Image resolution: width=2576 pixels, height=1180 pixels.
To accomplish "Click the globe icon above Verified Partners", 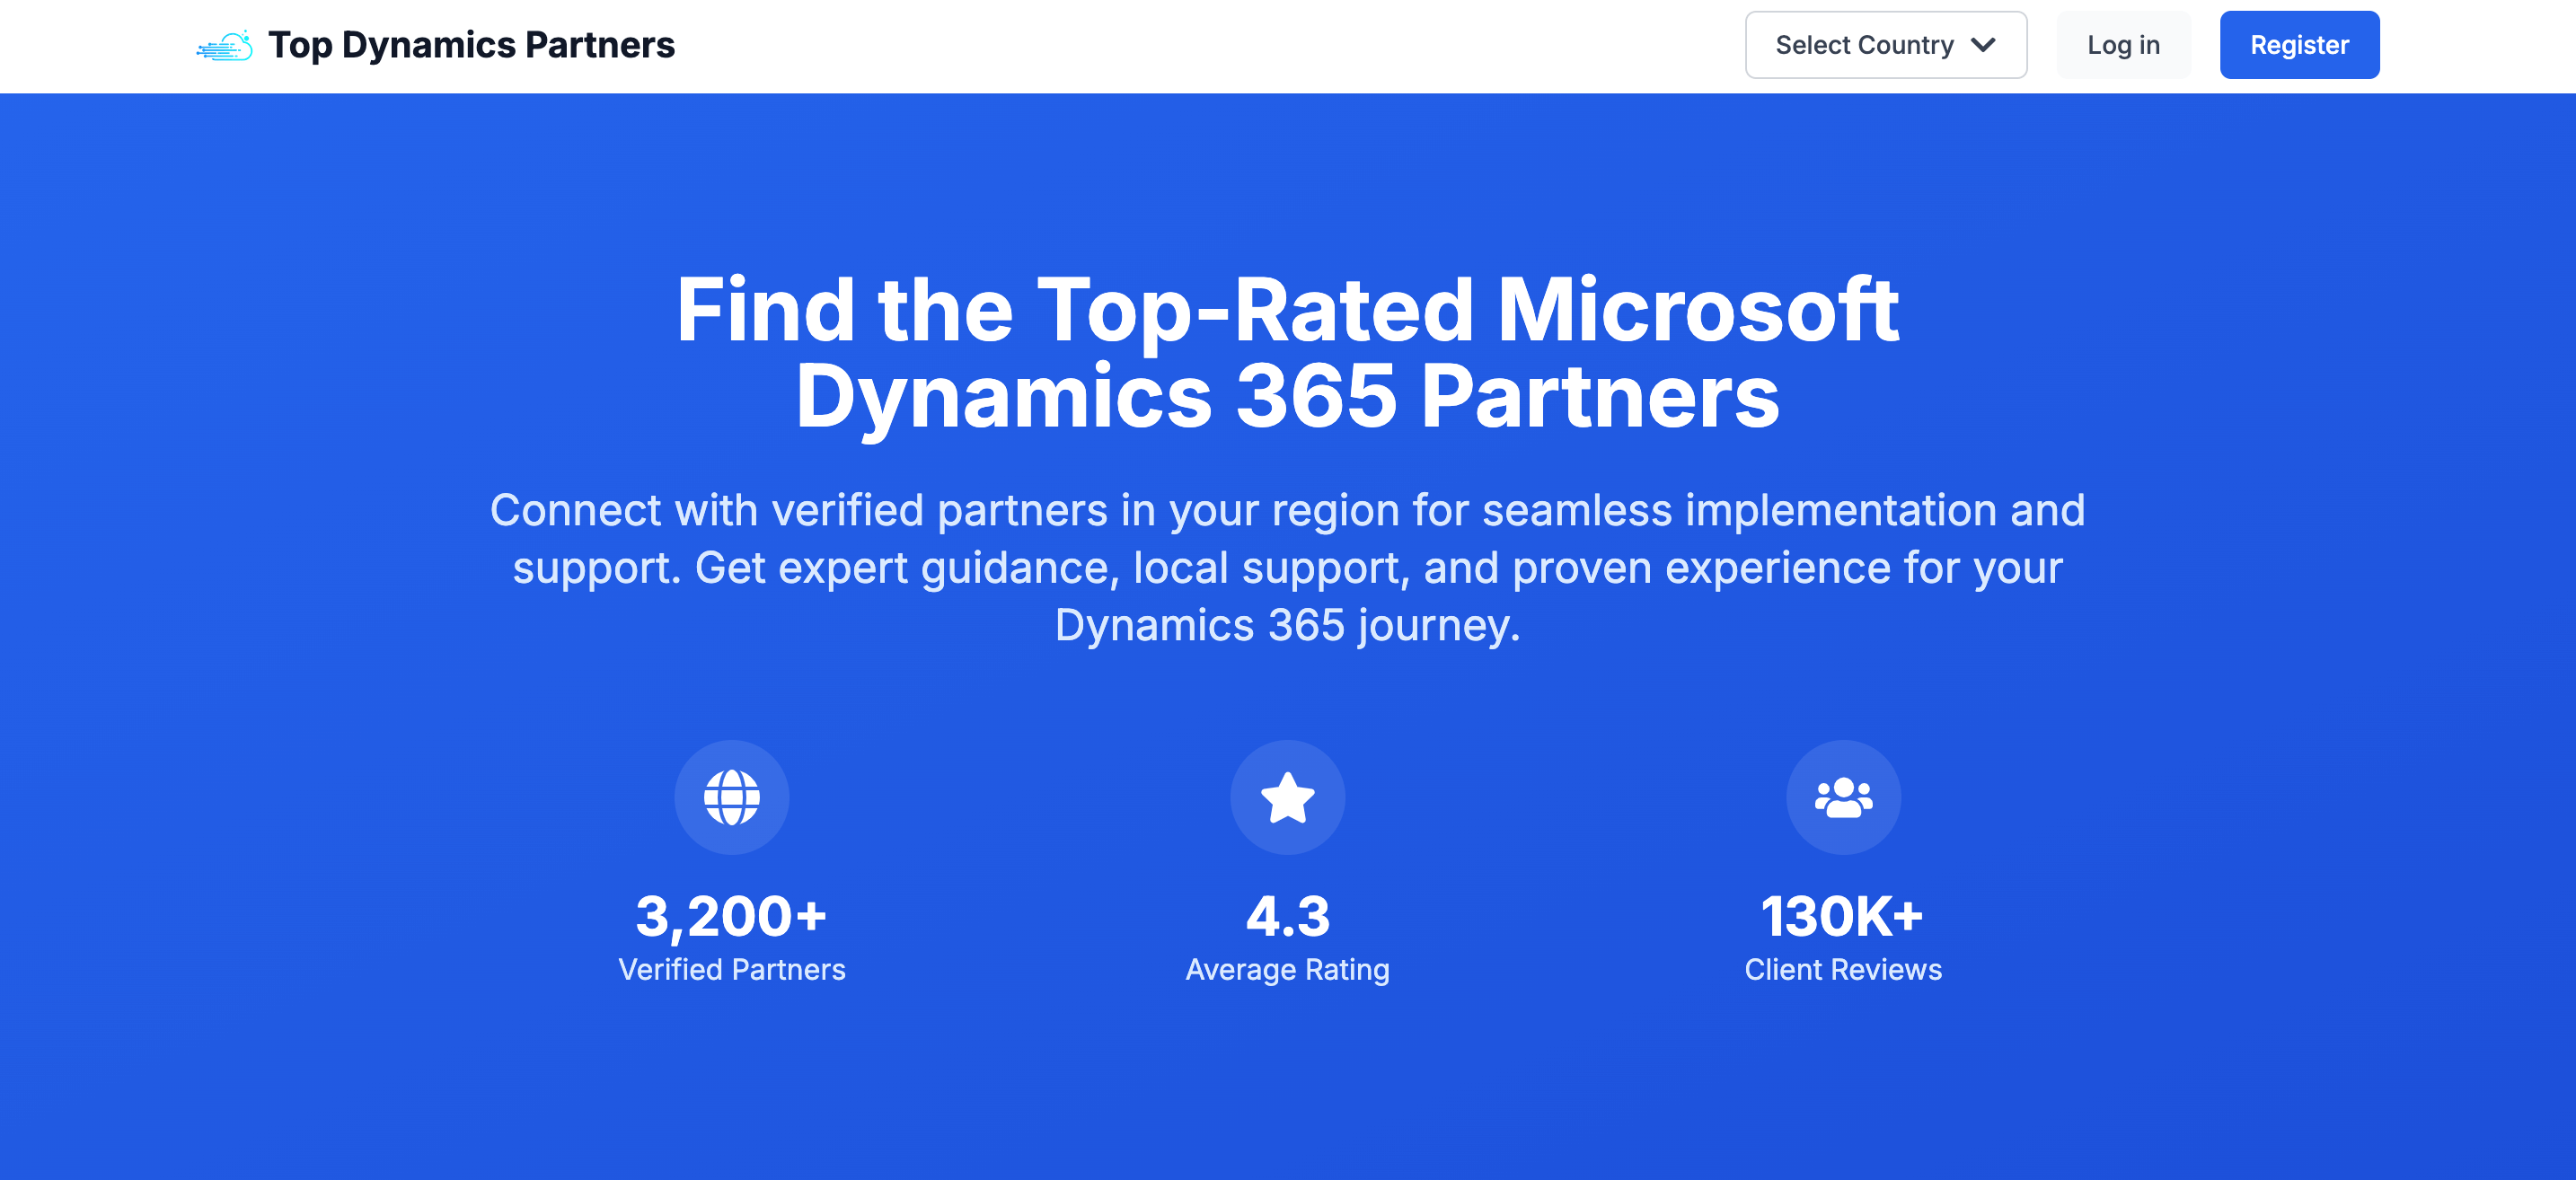I will (731, 797).
